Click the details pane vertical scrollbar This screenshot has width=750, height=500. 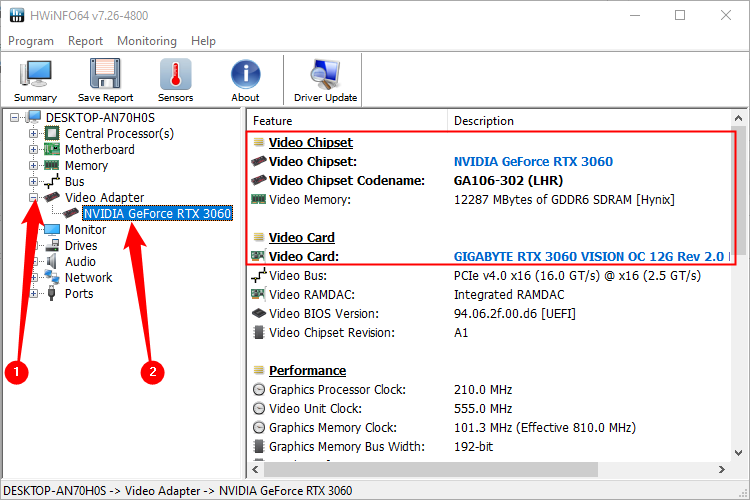click(741, 300)
